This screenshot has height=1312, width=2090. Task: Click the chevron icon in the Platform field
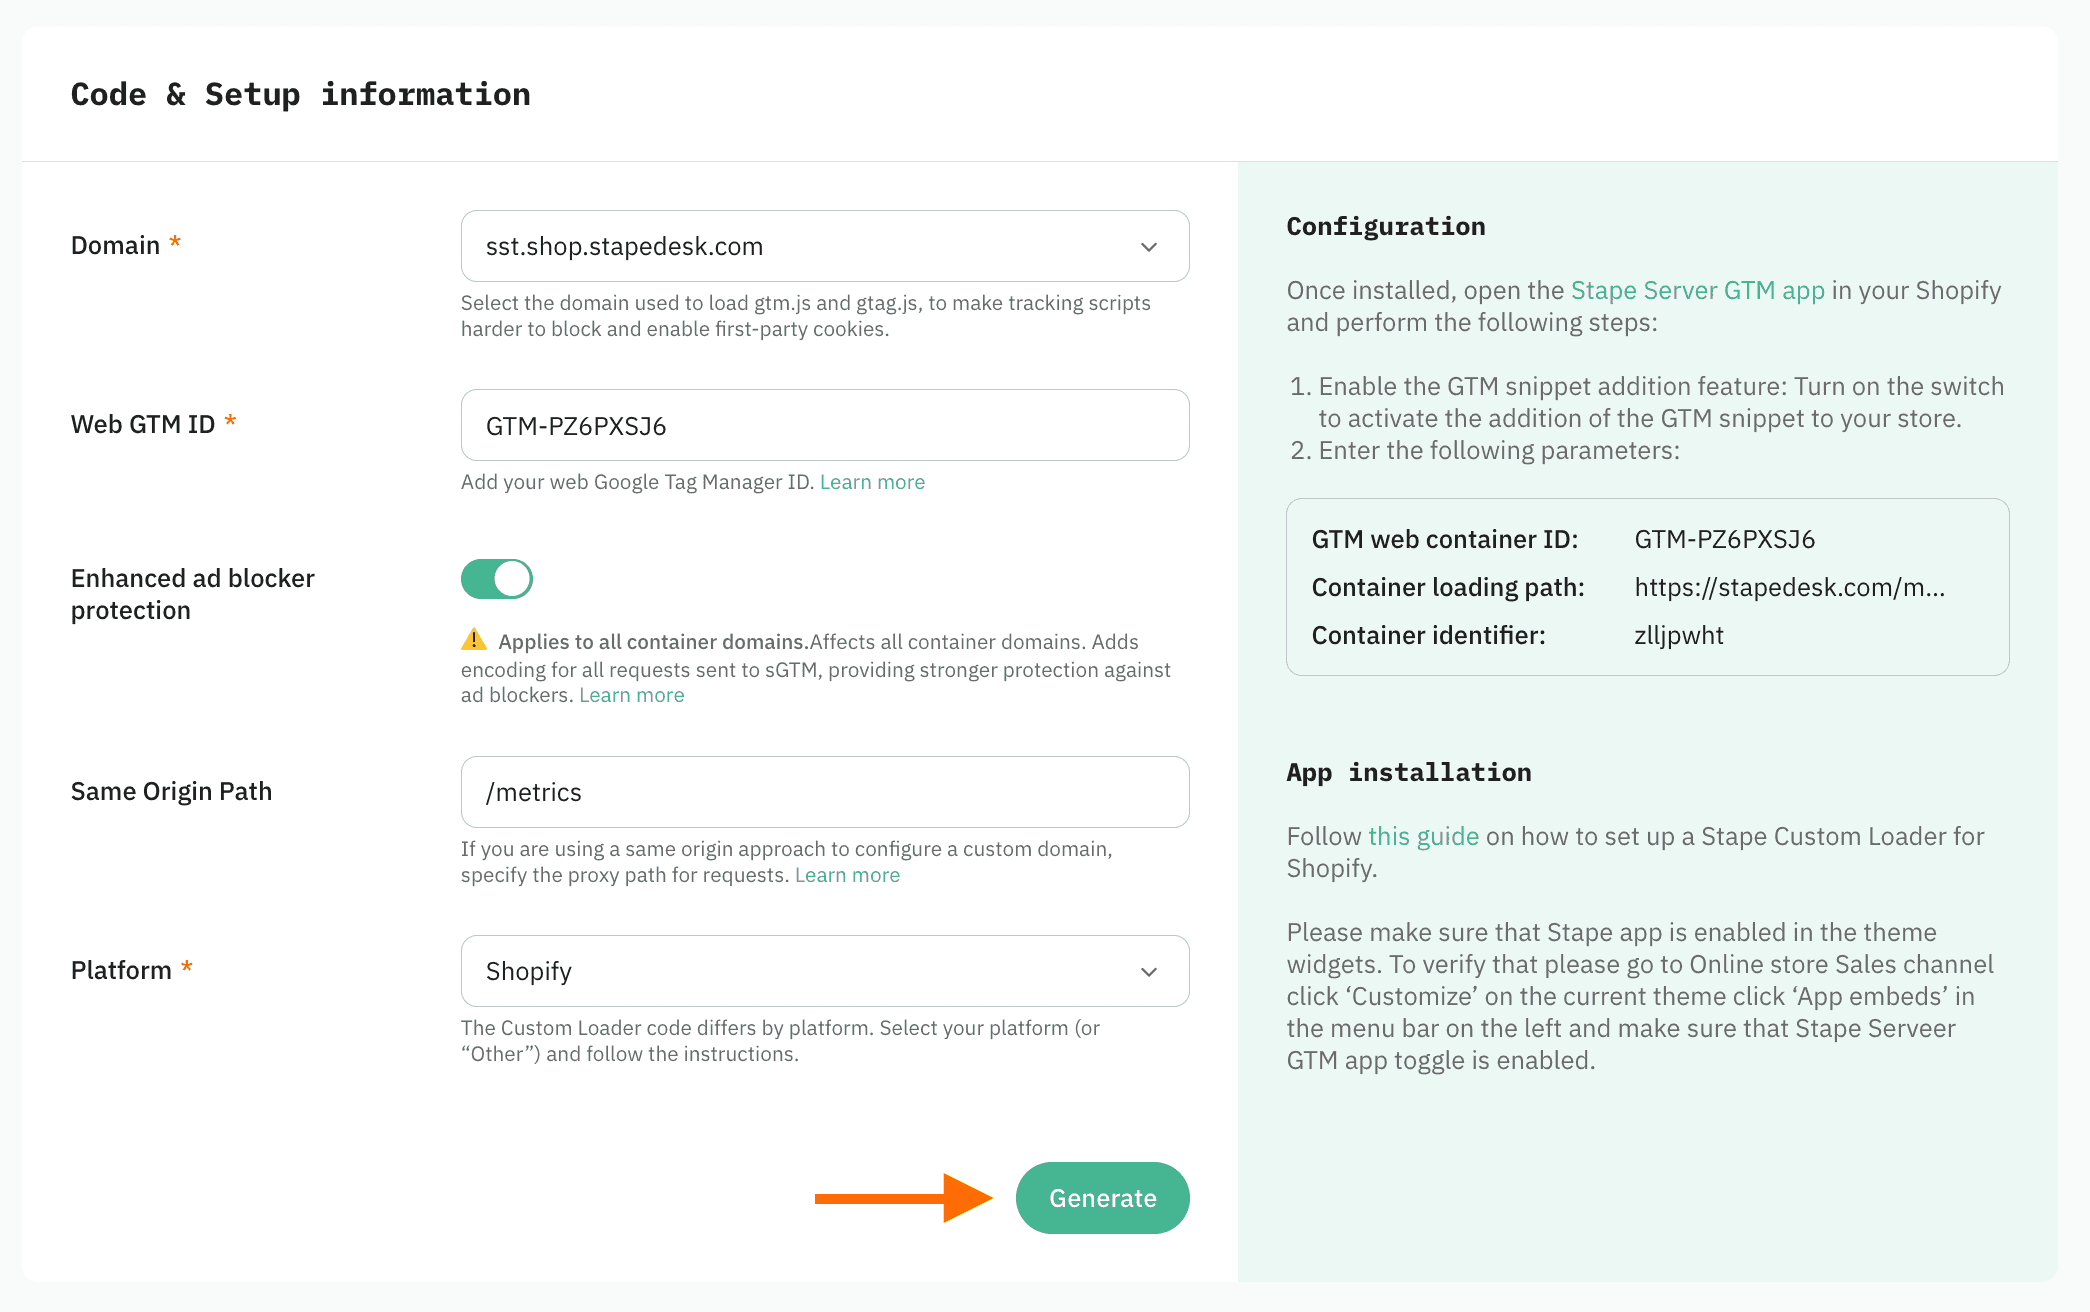pos(1148,971)
